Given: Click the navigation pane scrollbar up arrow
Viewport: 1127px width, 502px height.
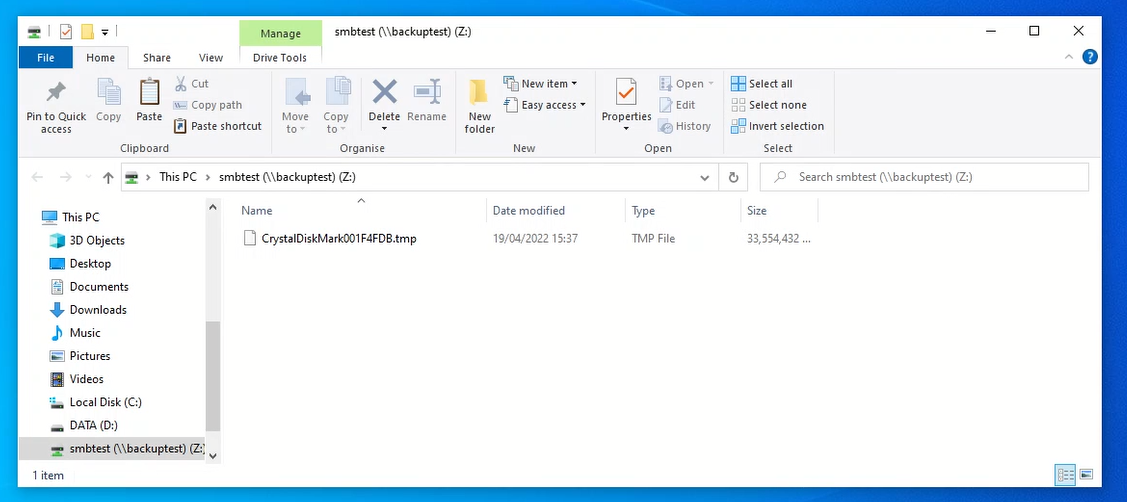Looking at the screenshot, I should pyautogui.click(x=213, y=207).
